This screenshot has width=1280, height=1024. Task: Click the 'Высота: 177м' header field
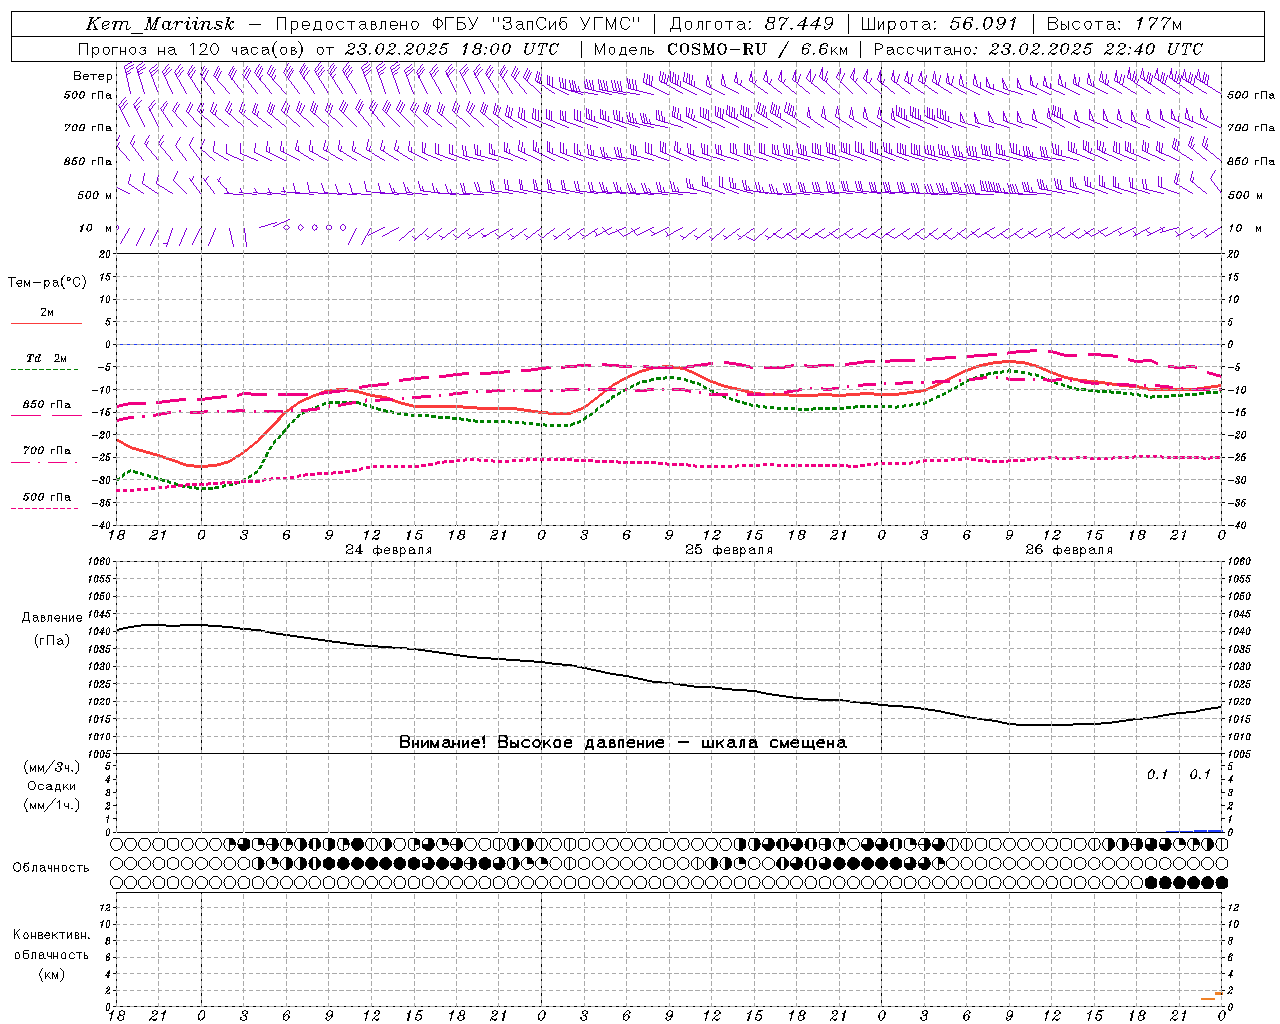(x=1113, y=24)
